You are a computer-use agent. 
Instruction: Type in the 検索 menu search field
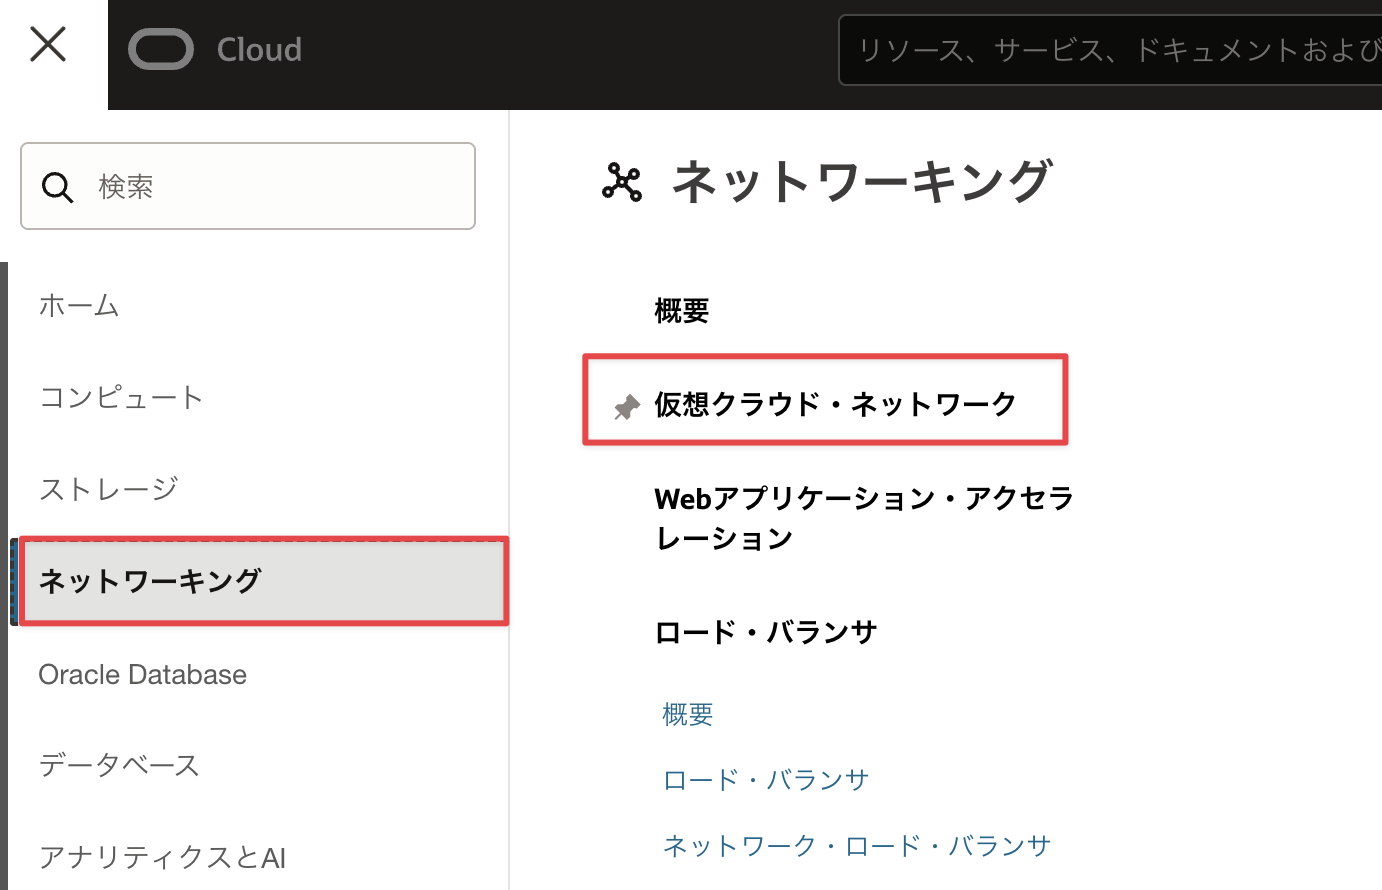tap(280, 187)
